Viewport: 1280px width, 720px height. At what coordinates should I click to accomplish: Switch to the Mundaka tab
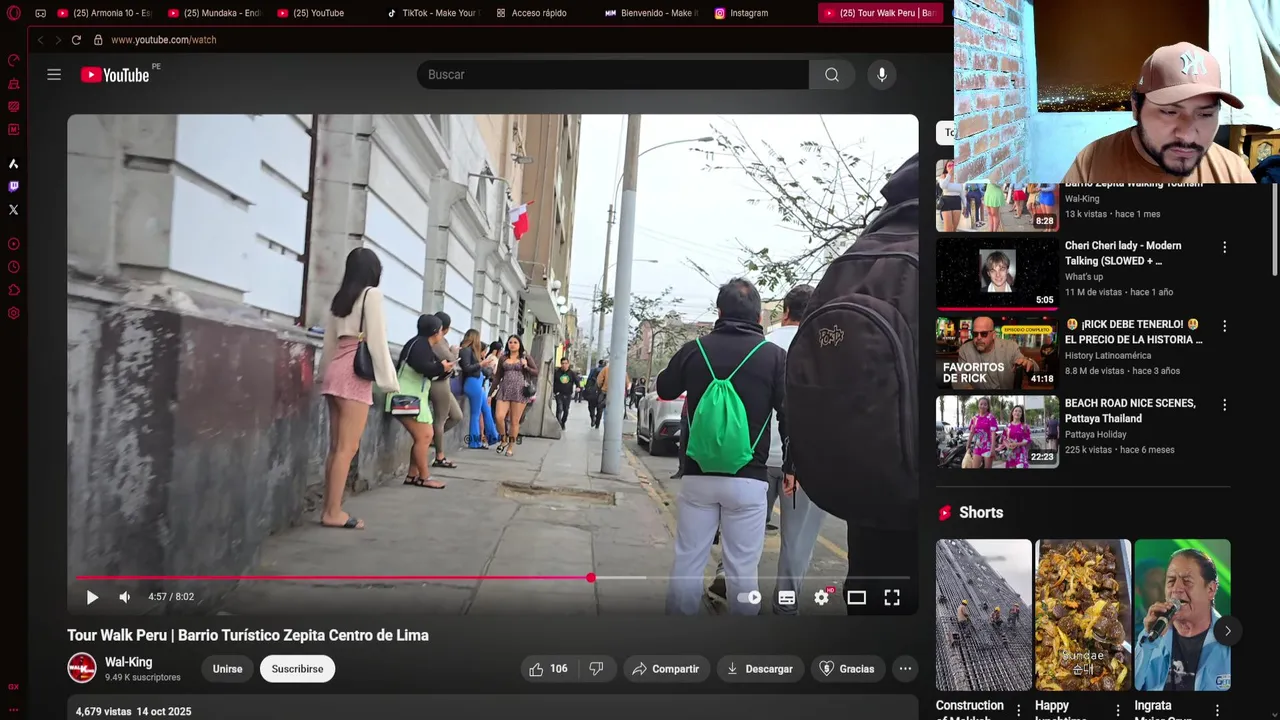[x=214, y=13]
